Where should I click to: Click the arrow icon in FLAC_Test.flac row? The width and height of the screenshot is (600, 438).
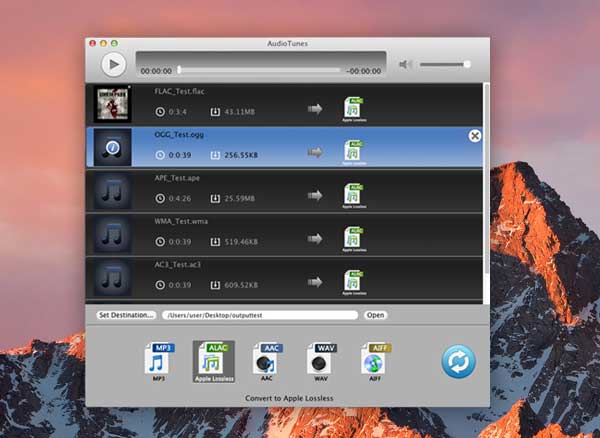(315, 109)
